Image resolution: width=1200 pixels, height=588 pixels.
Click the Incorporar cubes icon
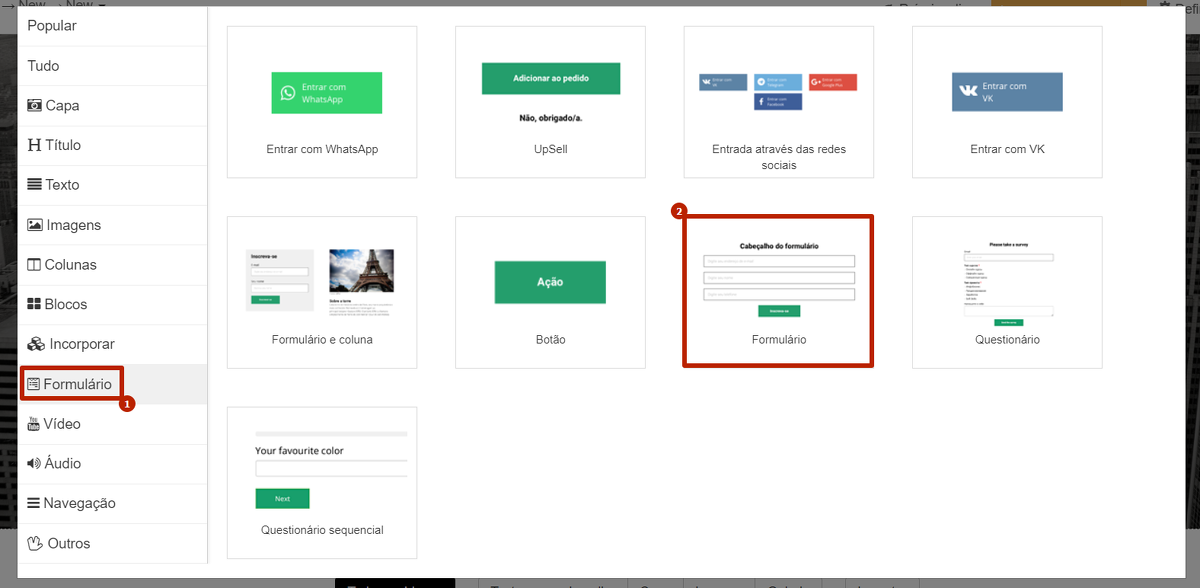tap(36, 344)
